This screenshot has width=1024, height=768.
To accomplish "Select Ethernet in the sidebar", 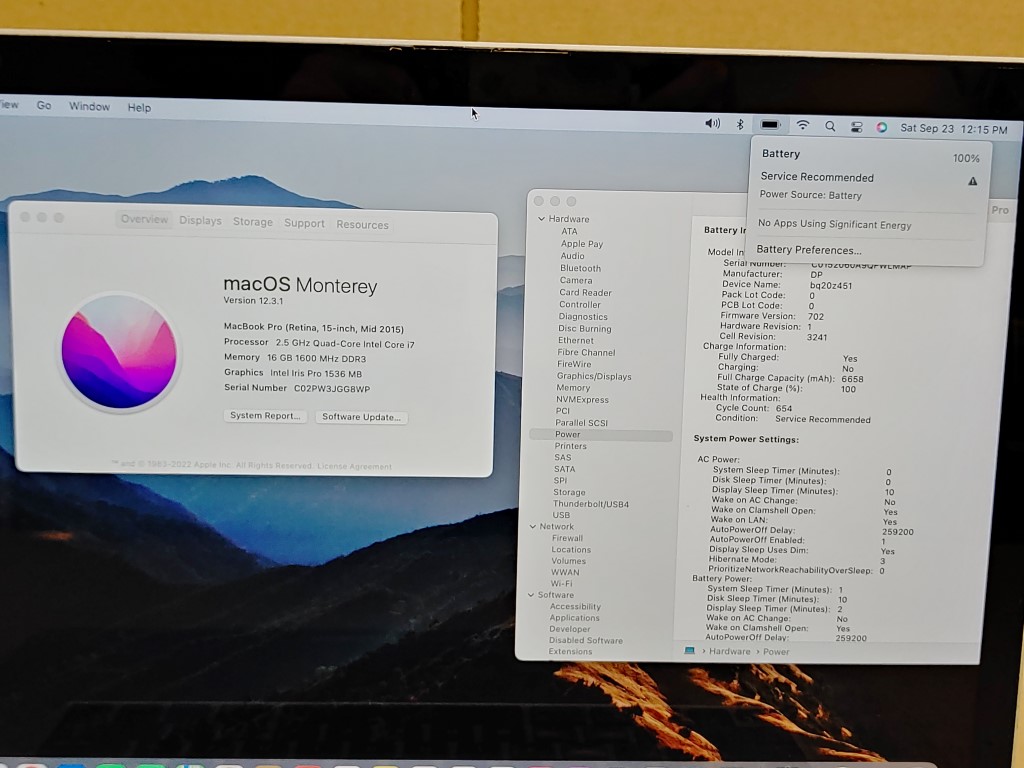I will [x=575, y=340].
